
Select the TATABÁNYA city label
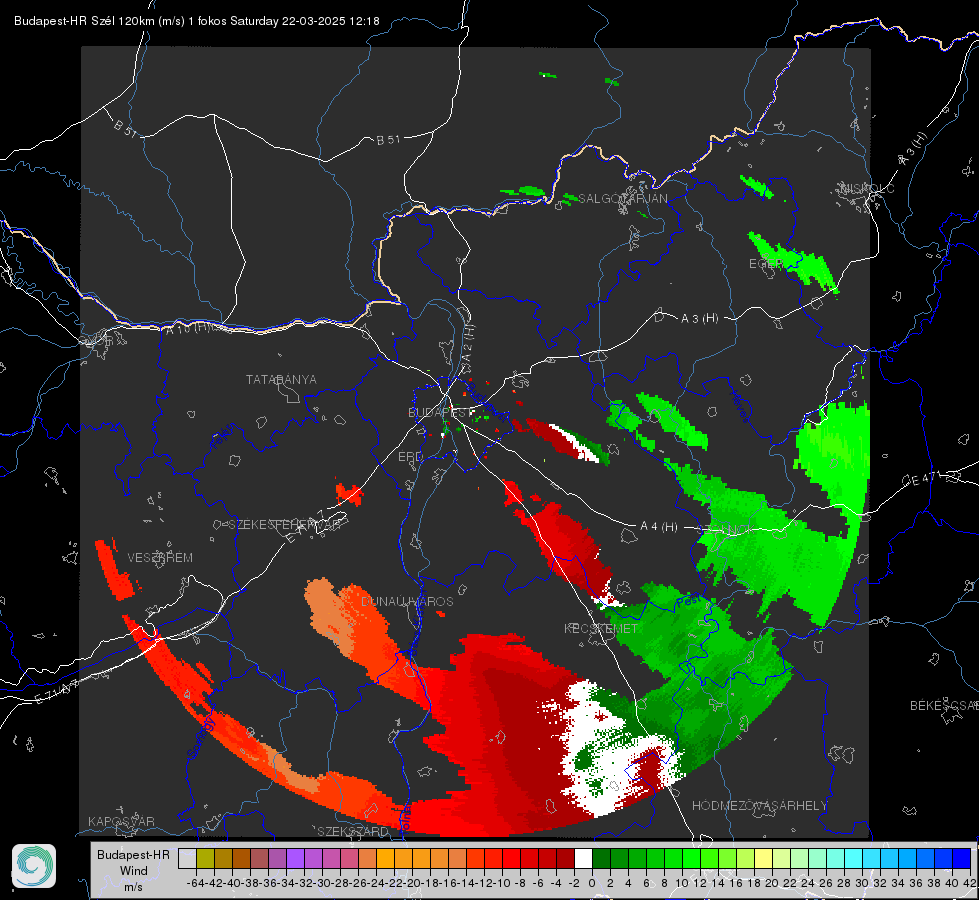[x=281, y=379]
